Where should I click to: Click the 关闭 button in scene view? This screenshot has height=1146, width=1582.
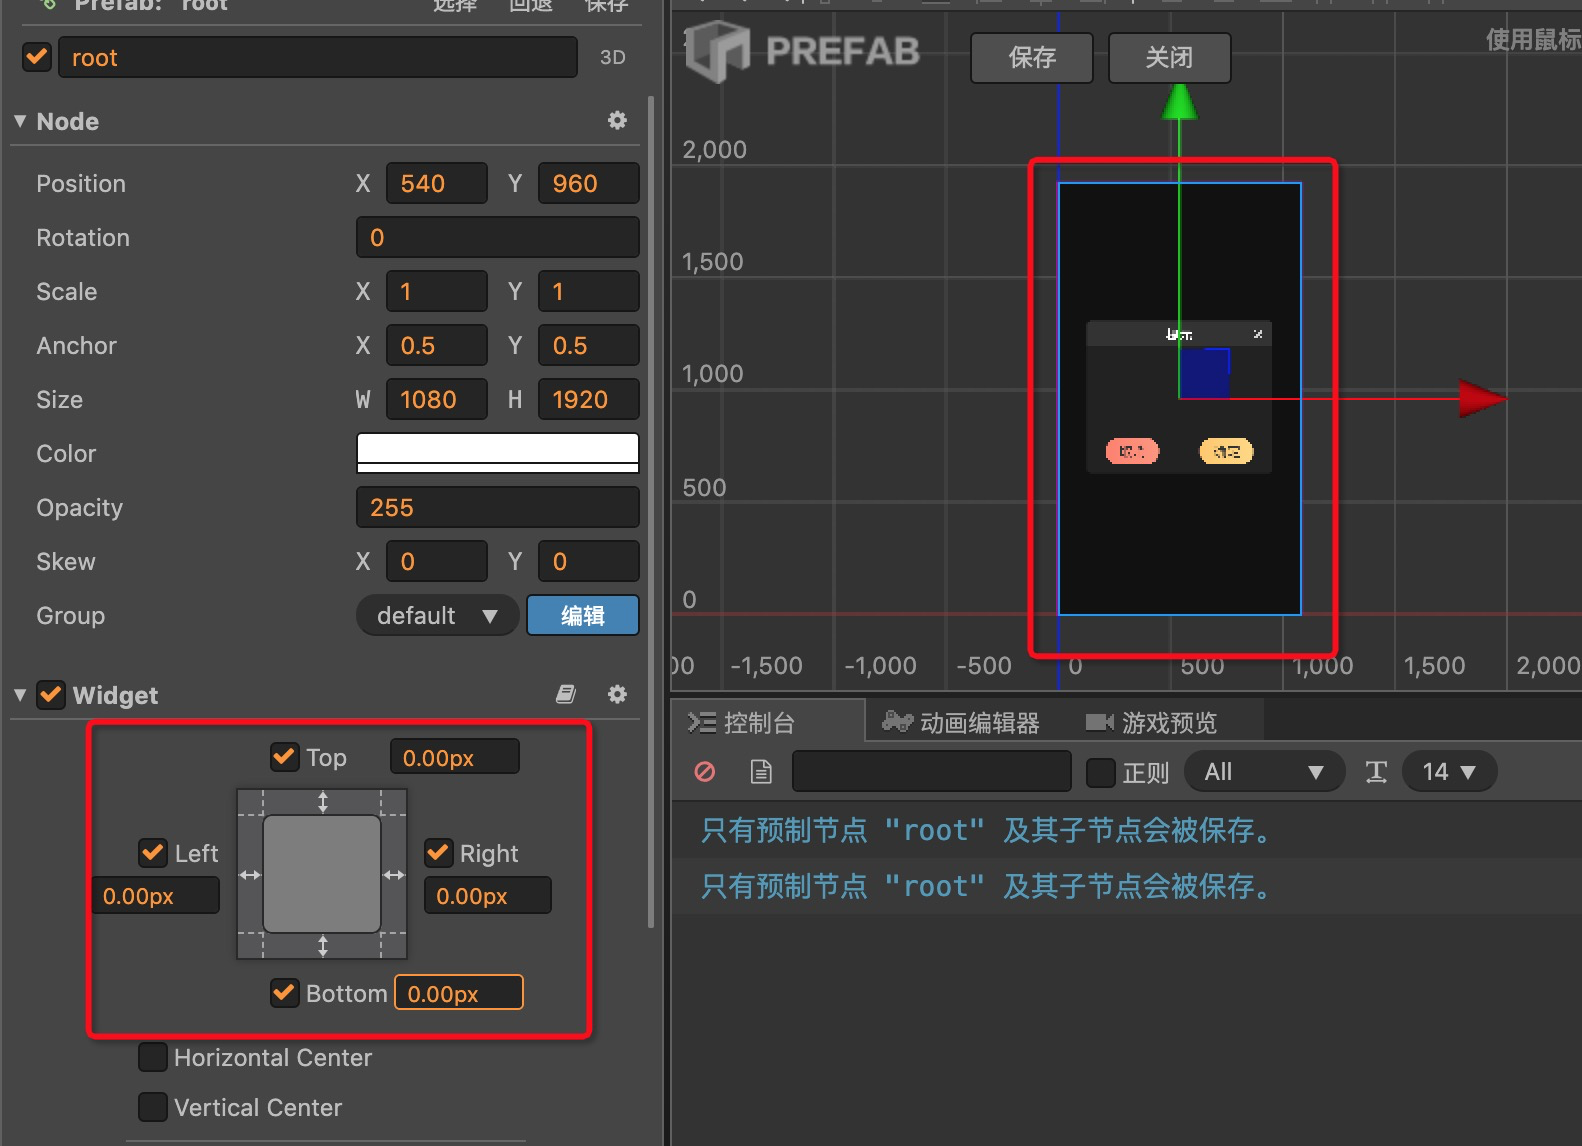point(1169,57)
